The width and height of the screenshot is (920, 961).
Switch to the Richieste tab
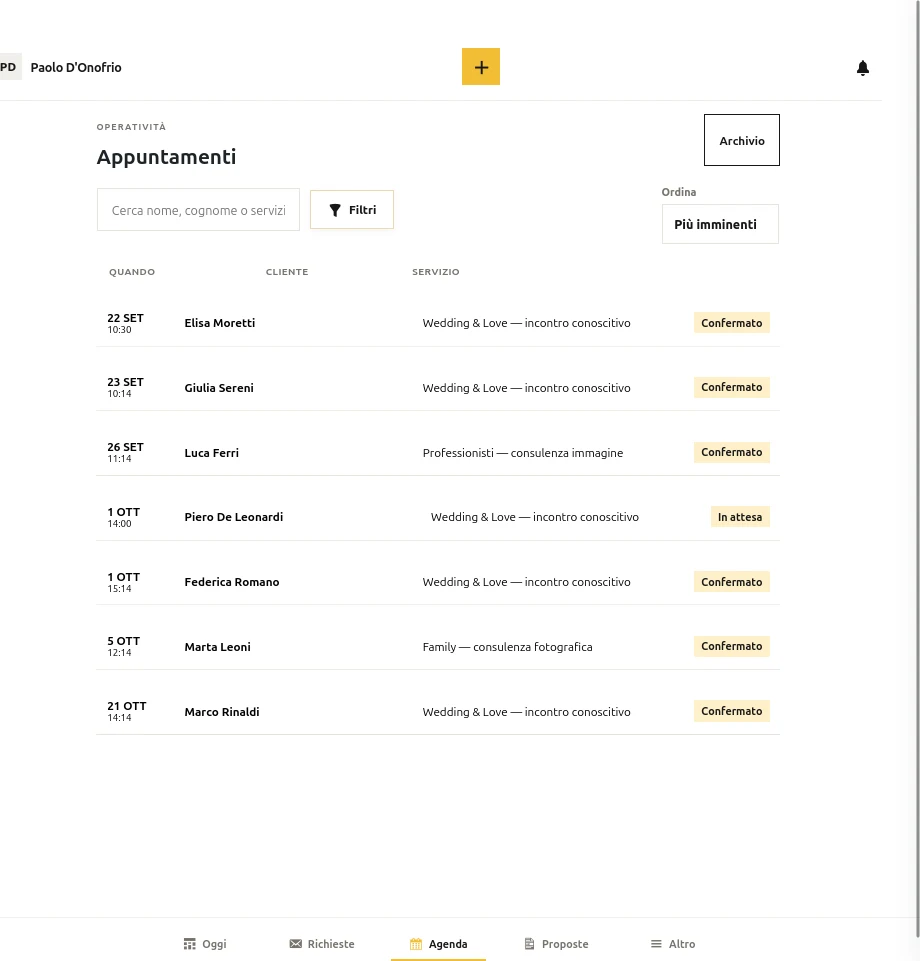(322, 944)
